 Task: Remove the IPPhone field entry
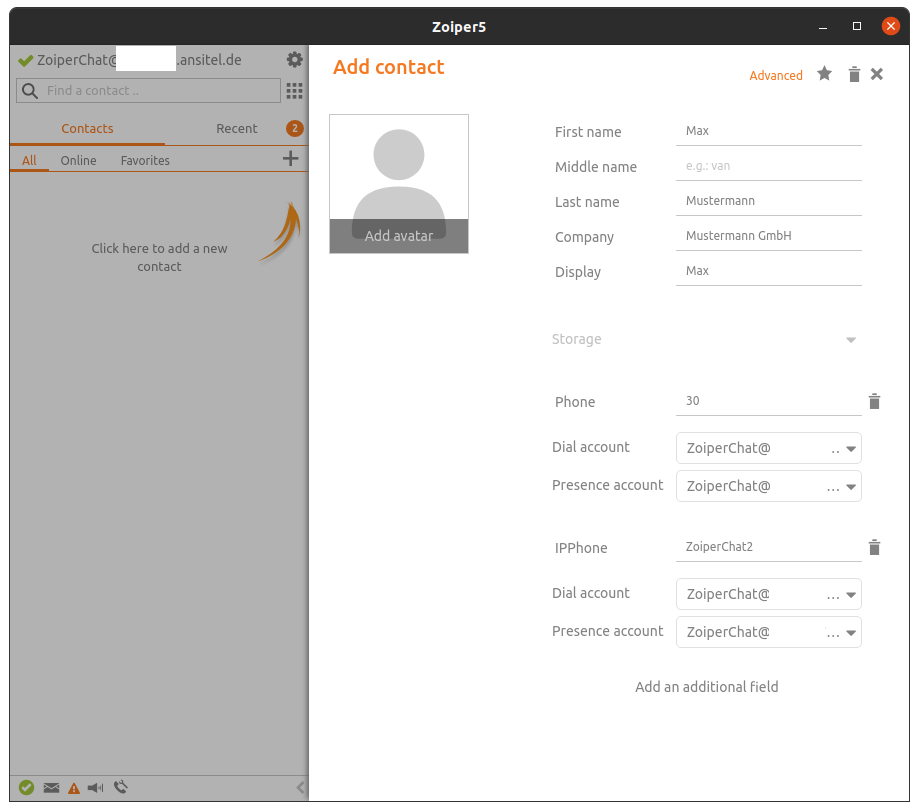[x=874, y=548]
